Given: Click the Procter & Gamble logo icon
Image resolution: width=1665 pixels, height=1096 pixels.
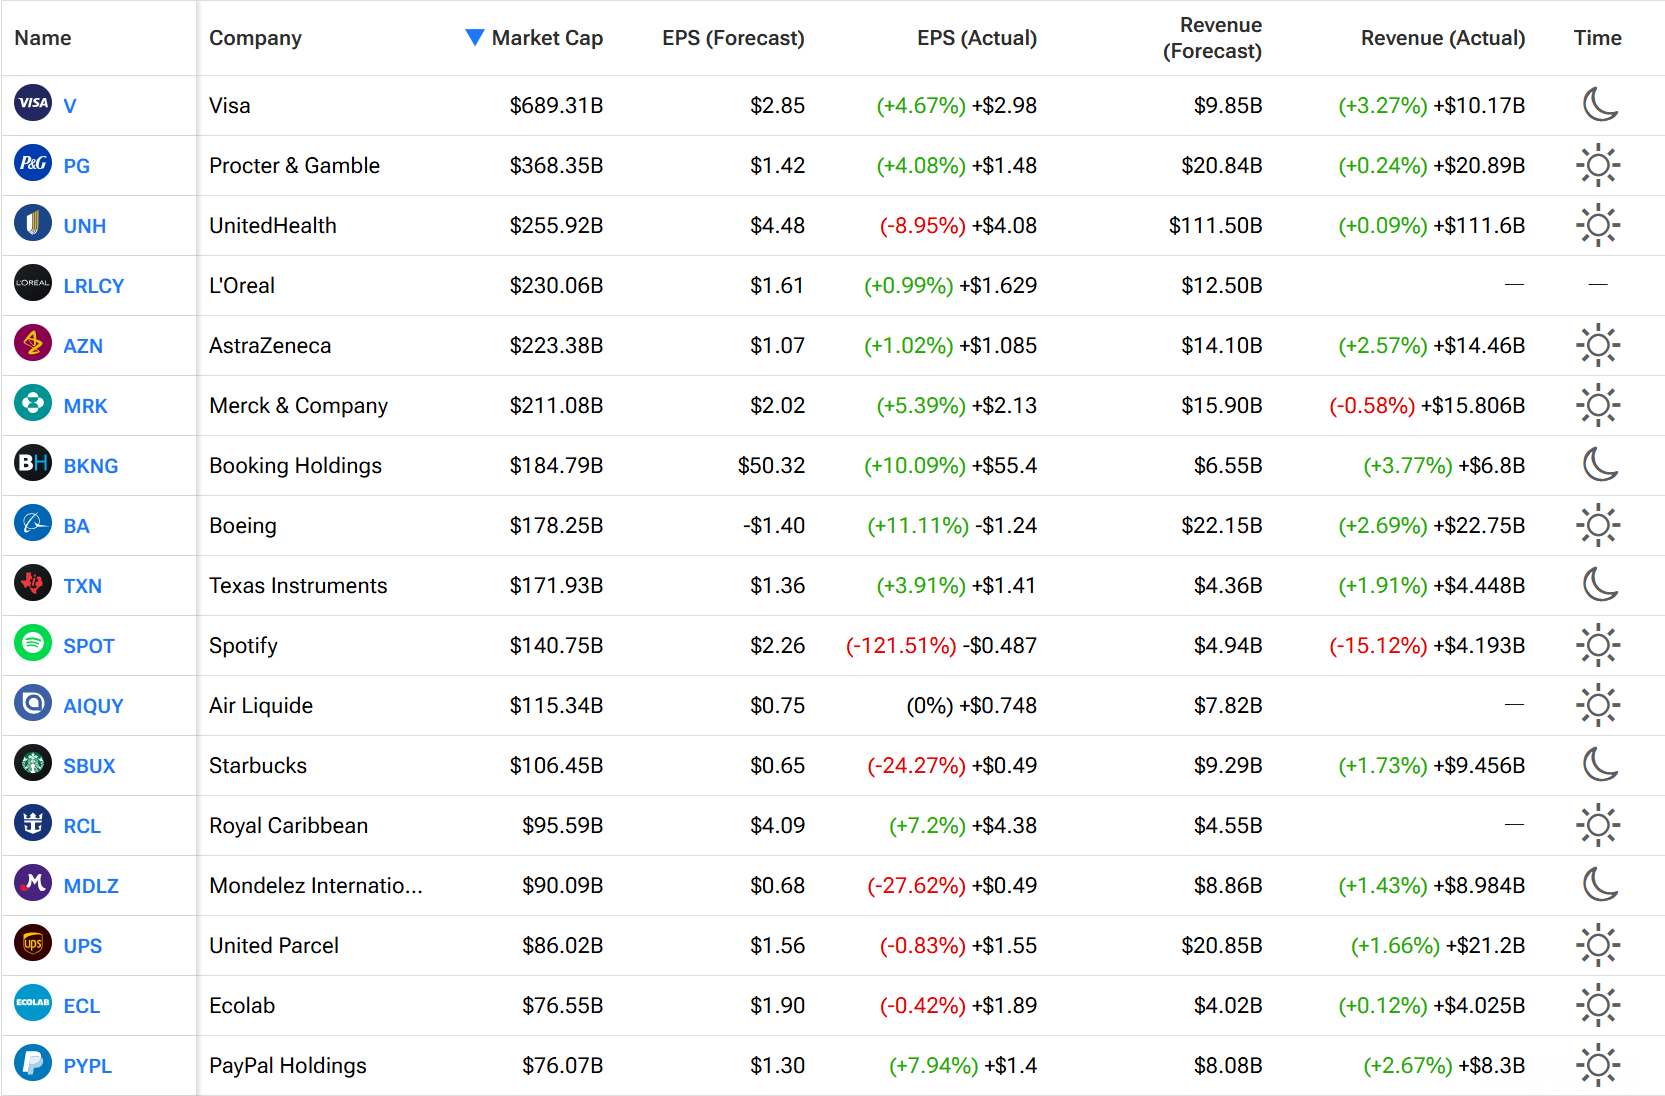Looking at the screenshot, I should (x=33, y=163).
